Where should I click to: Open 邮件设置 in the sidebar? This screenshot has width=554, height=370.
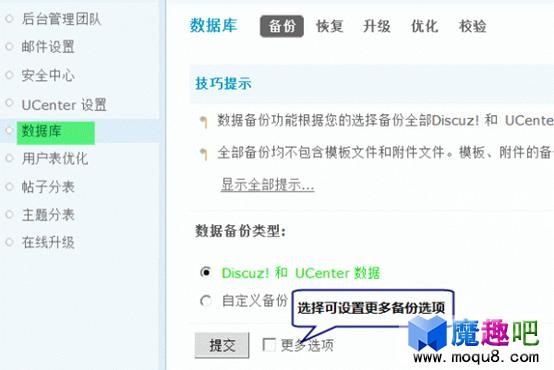click(48, 47)
